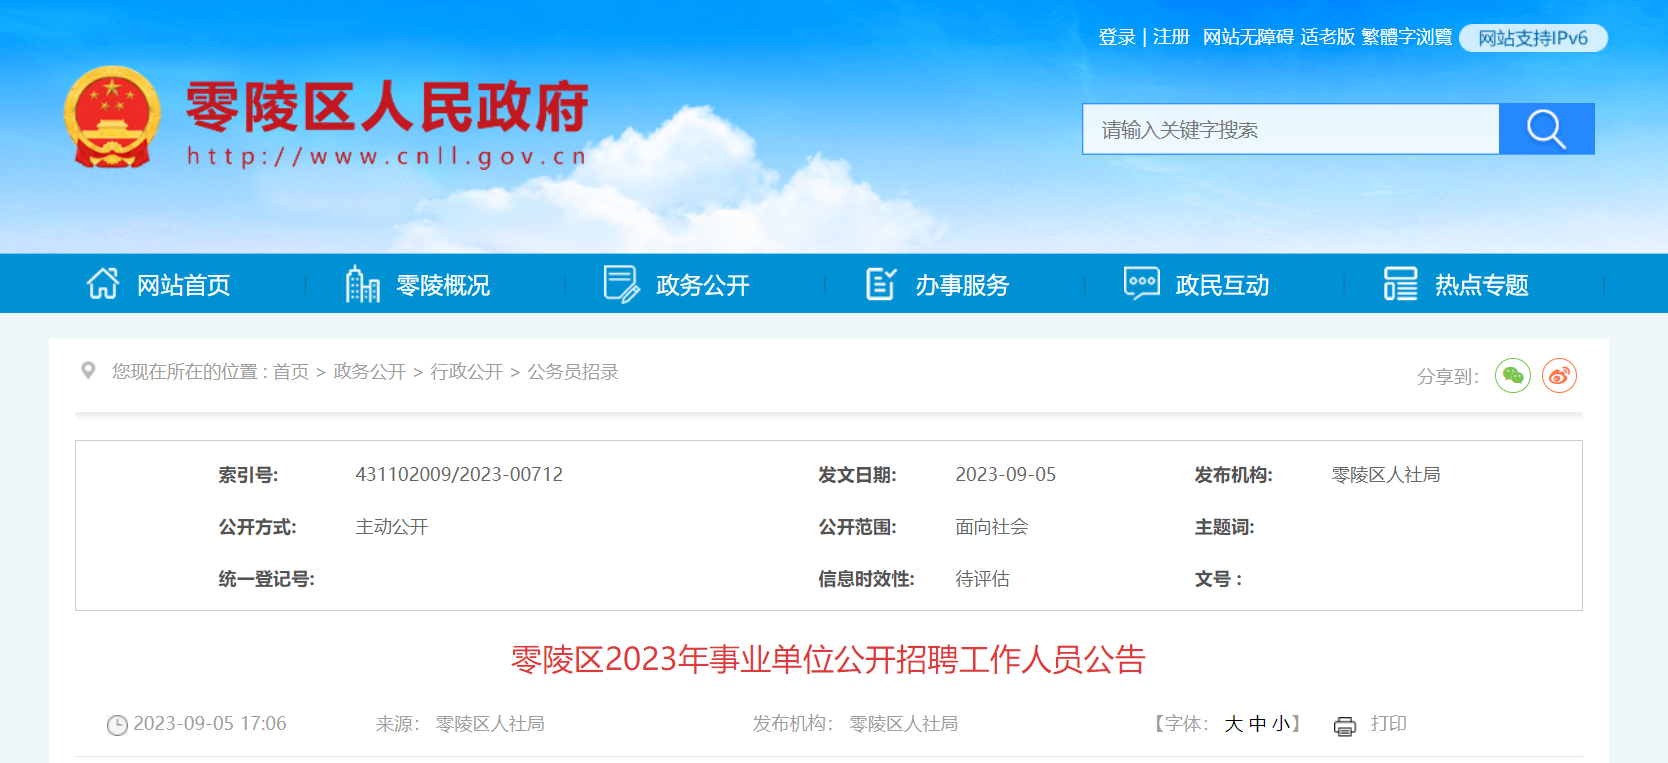Go to 行政公开 in the breadcrumb
This screenshot has height=763, width=1668.
pos(466,372)
